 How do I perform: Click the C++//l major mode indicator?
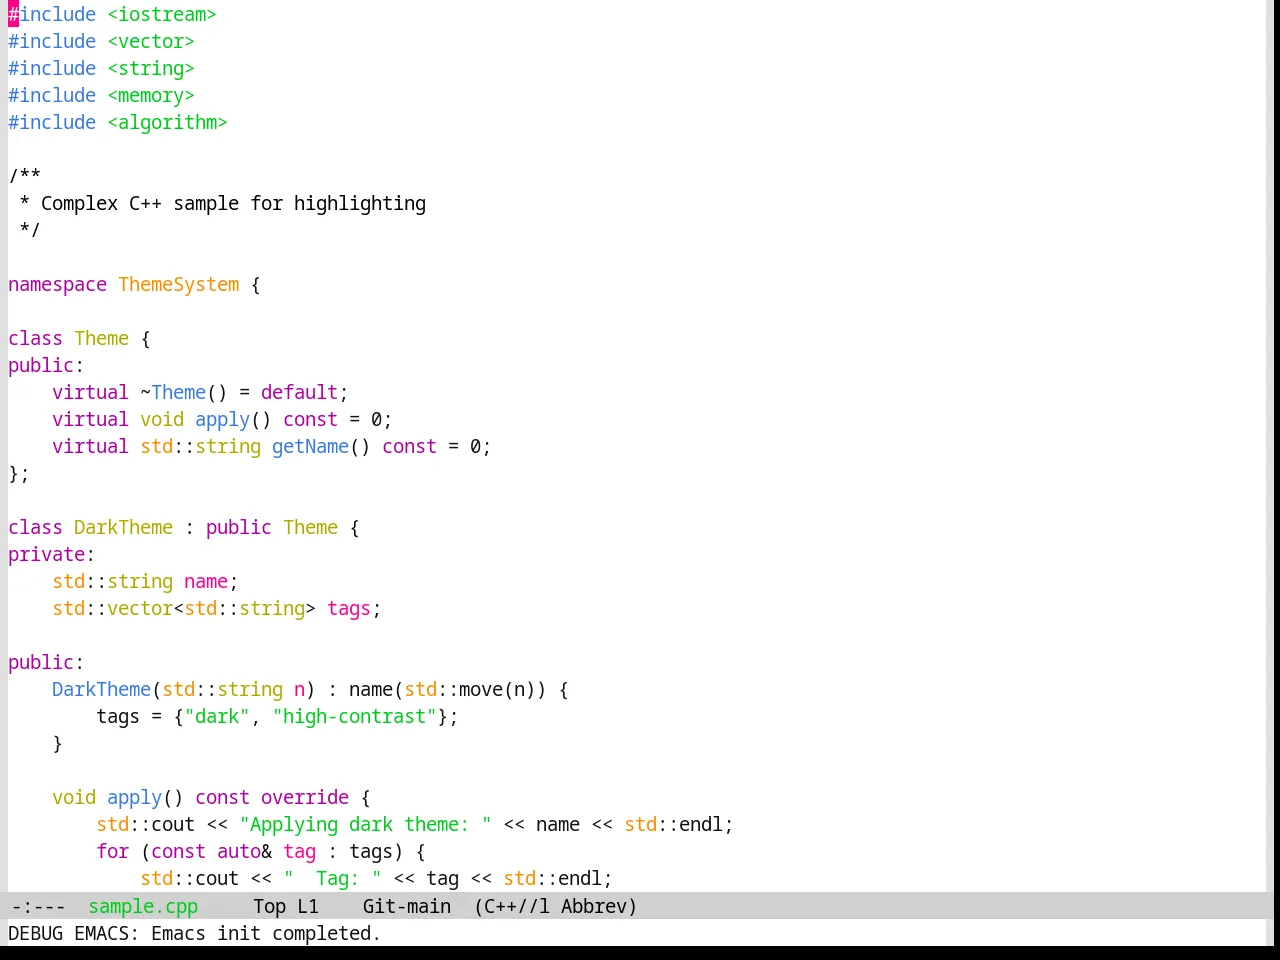512,906
